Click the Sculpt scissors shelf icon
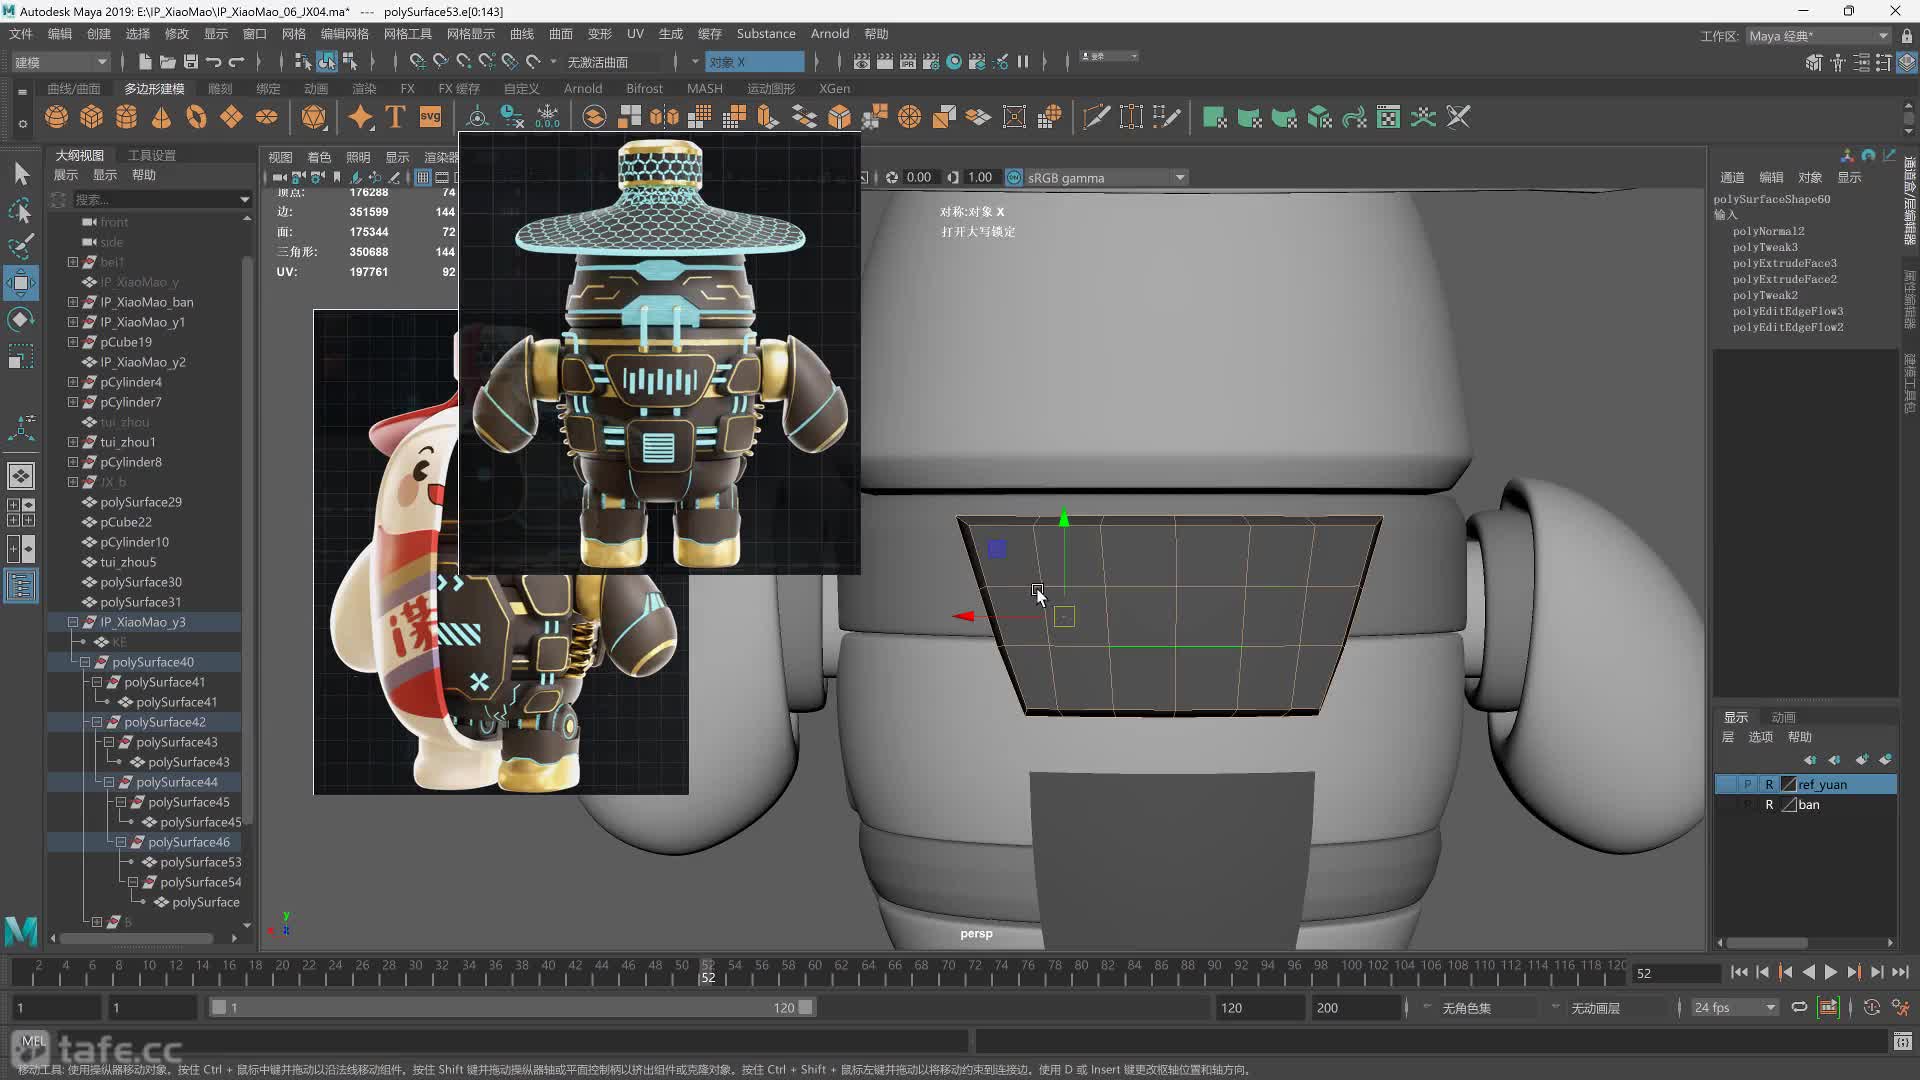The width and height of the screenshot is (1920, 1080). 1459,117
